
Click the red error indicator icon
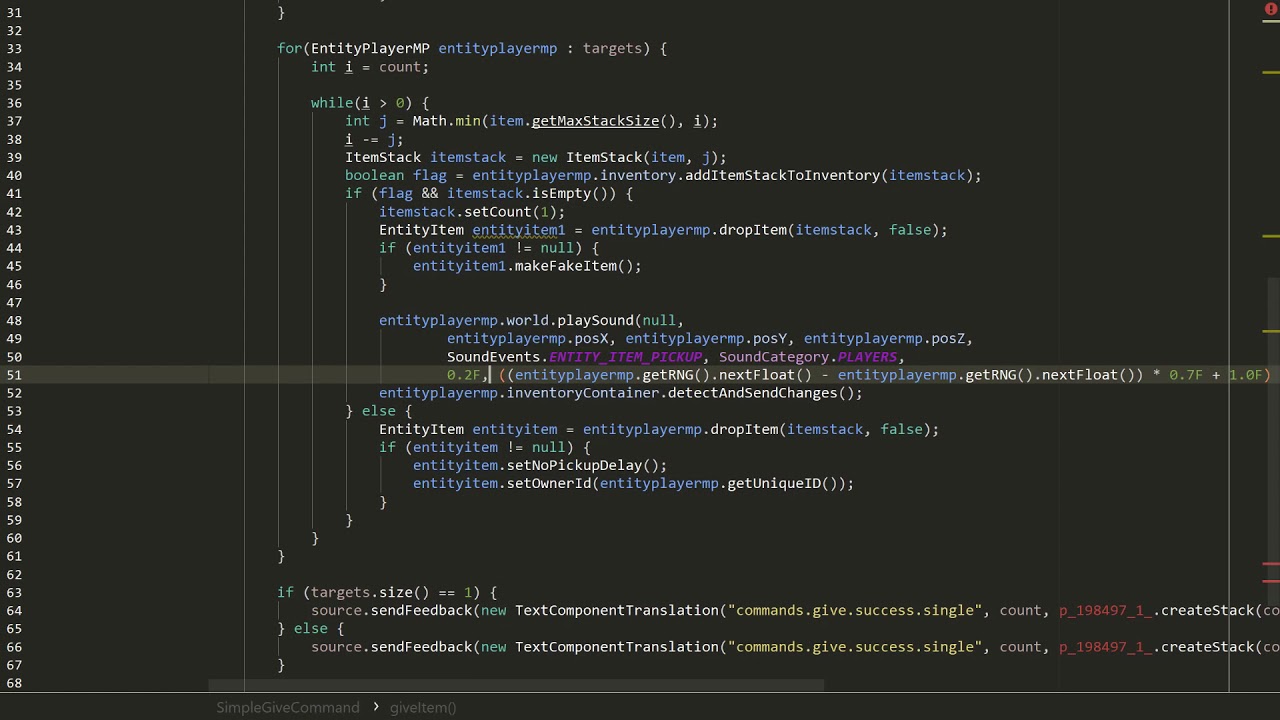coord(1271,9)
